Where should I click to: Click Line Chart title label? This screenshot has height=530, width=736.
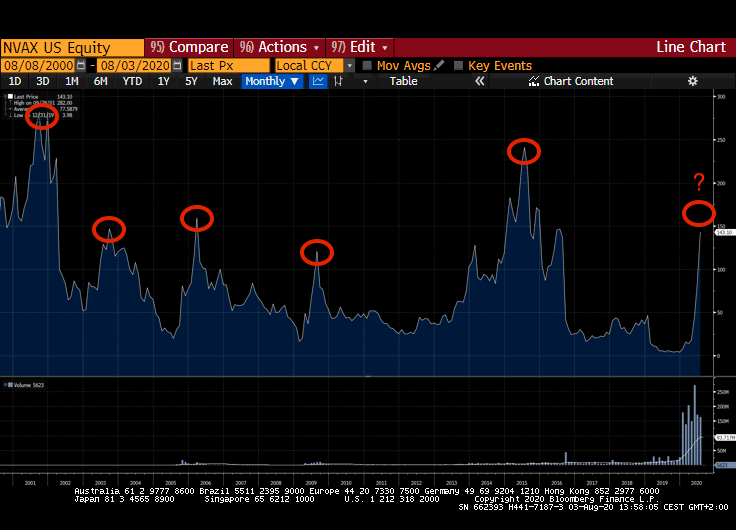click(691, 47)
